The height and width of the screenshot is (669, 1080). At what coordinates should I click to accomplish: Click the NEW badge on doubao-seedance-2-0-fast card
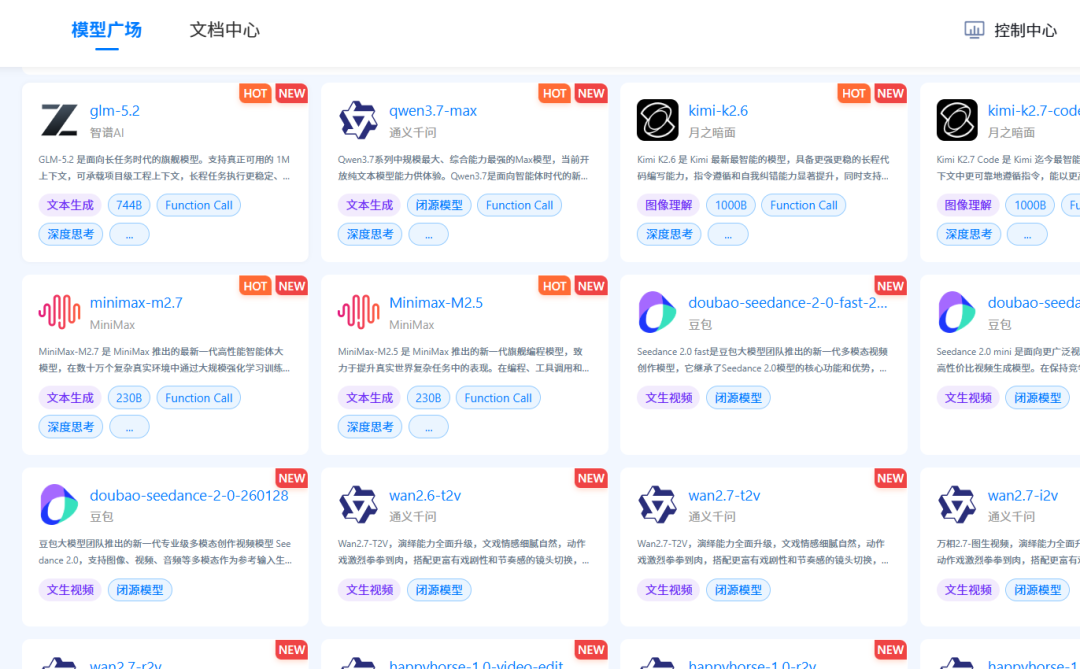pyautogui.click(x=890, y=286)
